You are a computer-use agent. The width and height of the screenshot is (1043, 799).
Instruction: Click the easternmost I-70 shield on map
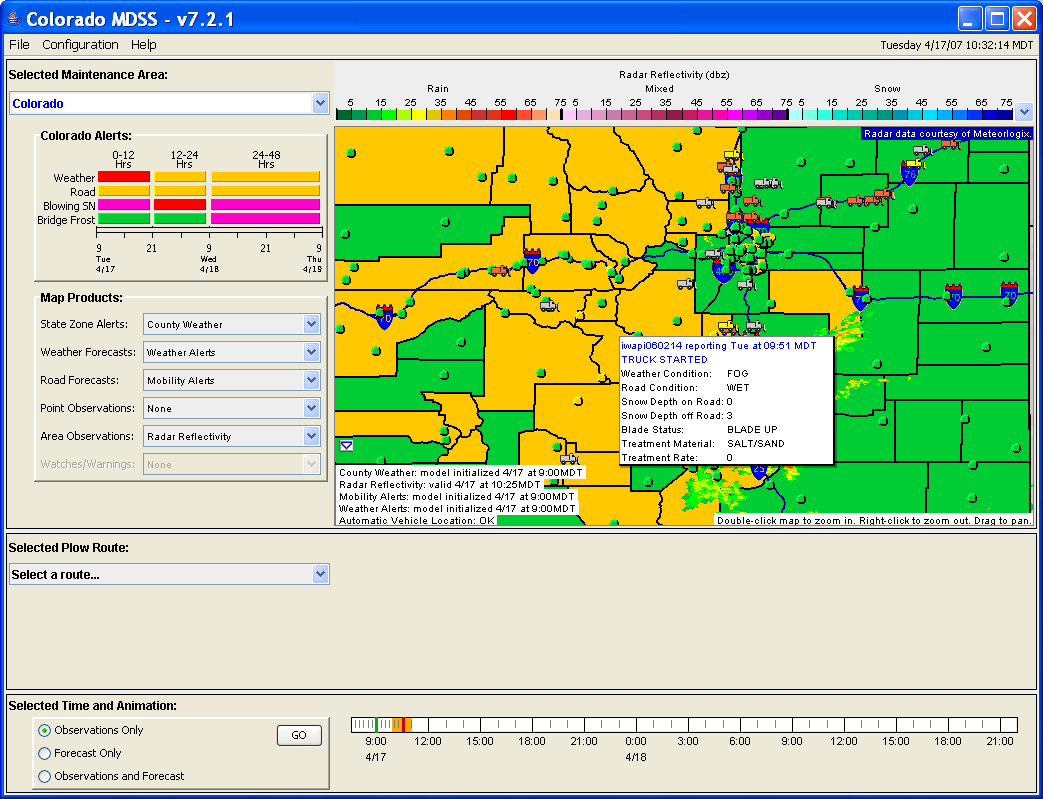pyautogui.click(x=1009, y=293)
